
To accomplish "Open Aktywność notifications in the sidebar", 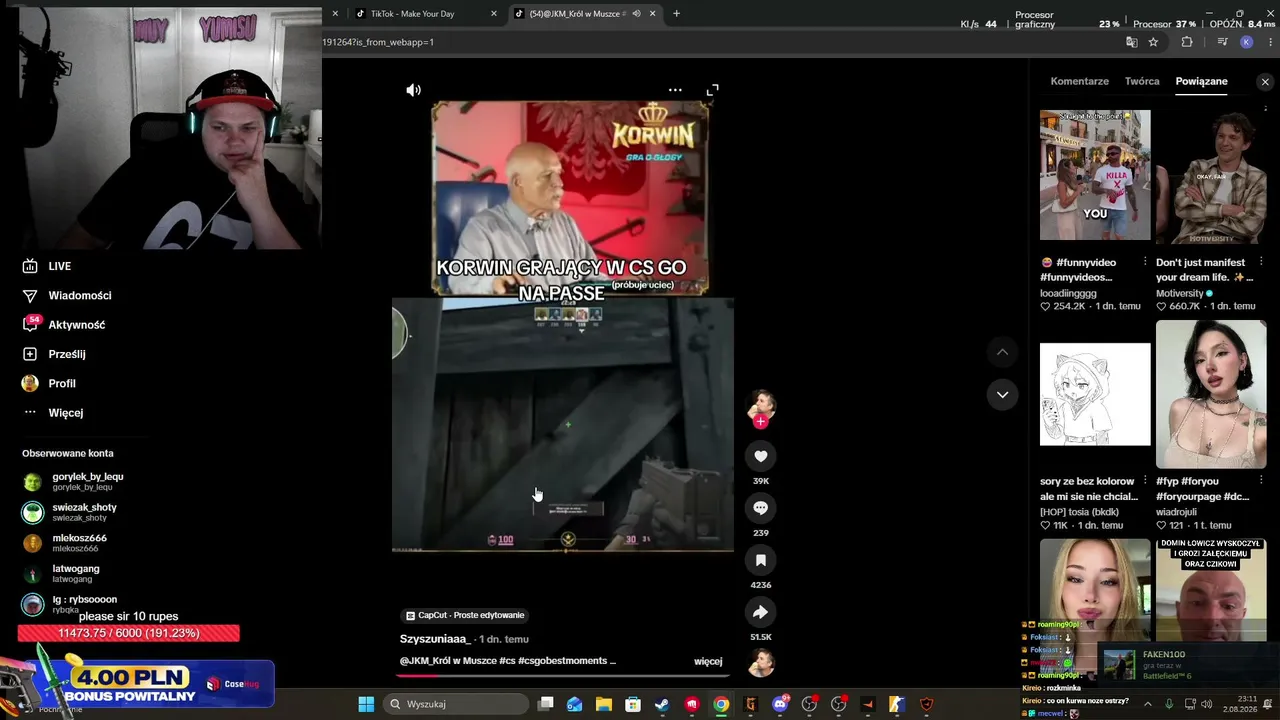I will click(63, 325).
